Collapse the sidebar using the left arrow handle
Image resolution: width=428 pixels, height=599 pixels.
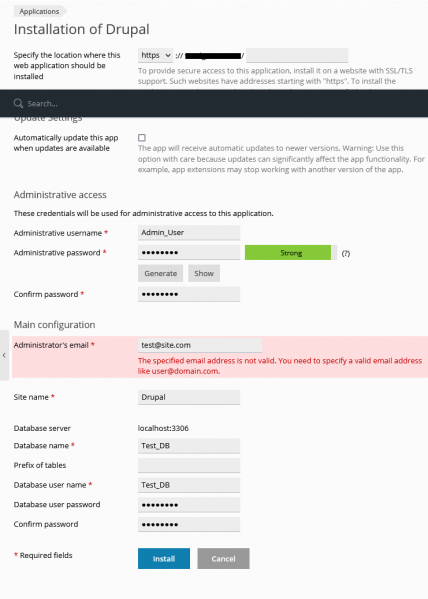point(4,355)
